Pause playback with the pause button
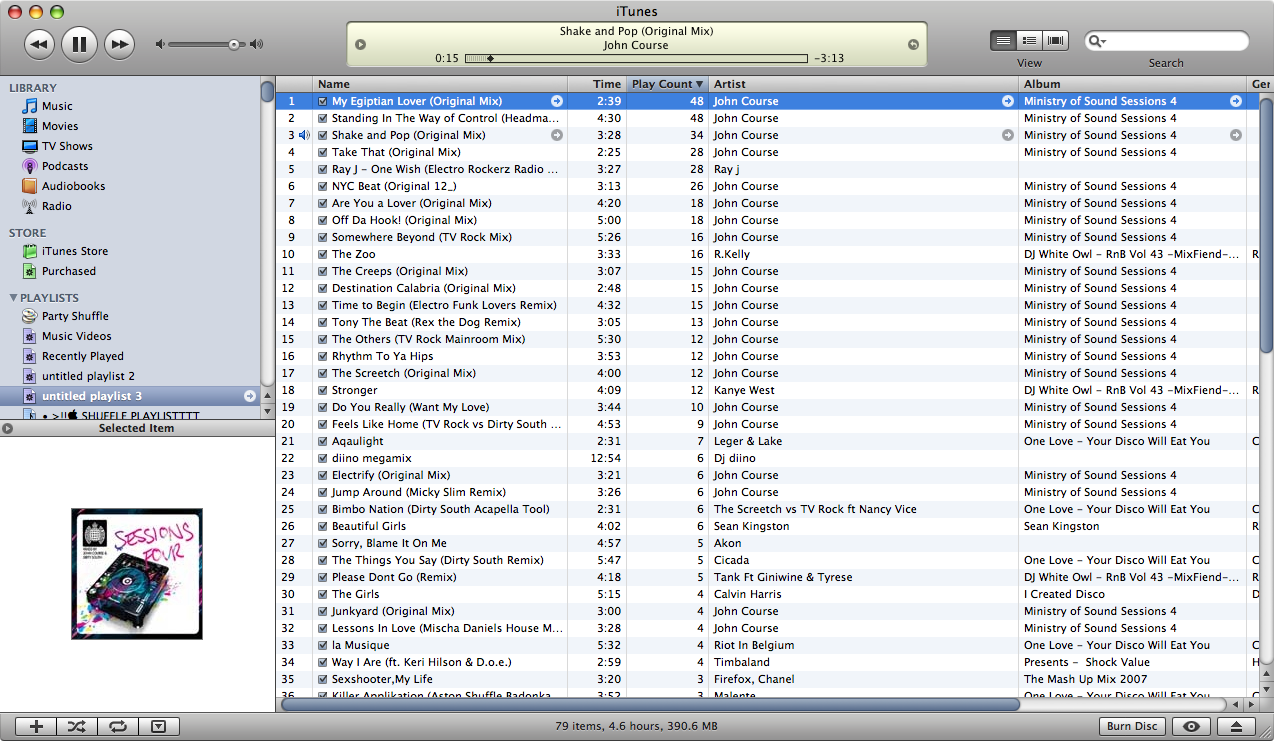This screenshot has height=741, width=1274. (x=79, y=43)
